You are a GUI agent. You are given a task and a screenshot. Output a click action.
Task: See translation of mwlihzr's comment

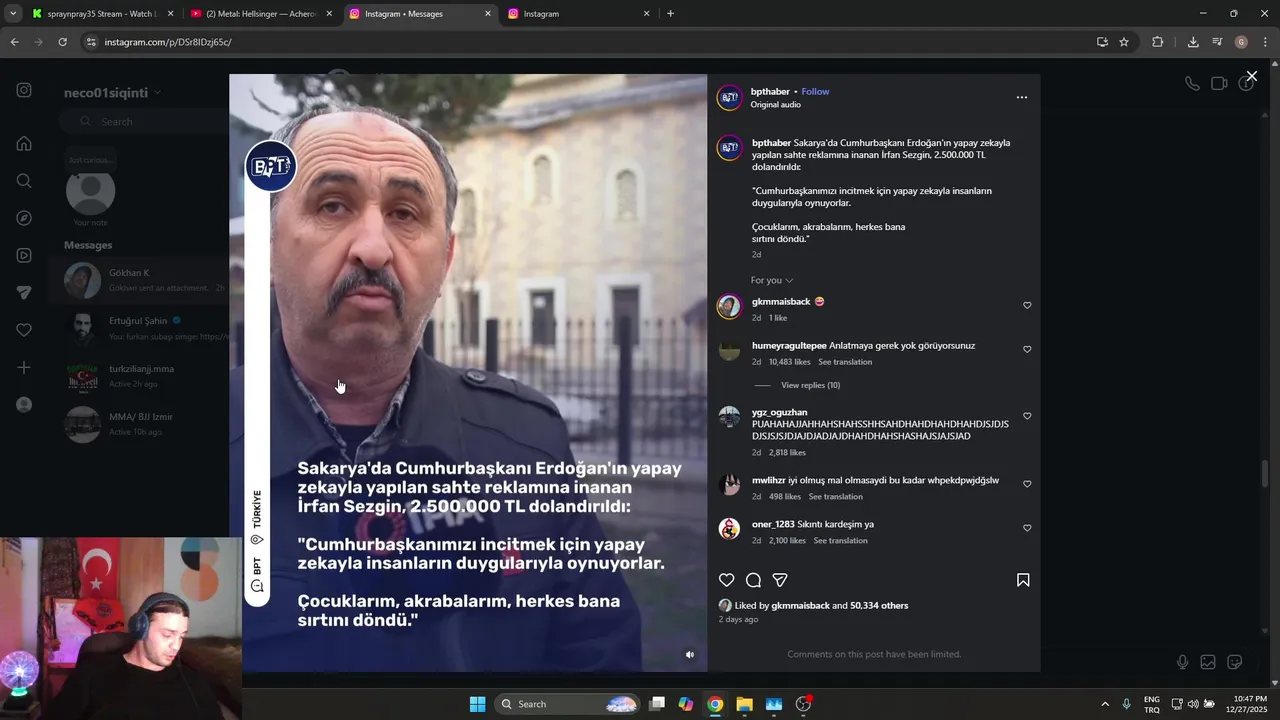coord(835,497)
